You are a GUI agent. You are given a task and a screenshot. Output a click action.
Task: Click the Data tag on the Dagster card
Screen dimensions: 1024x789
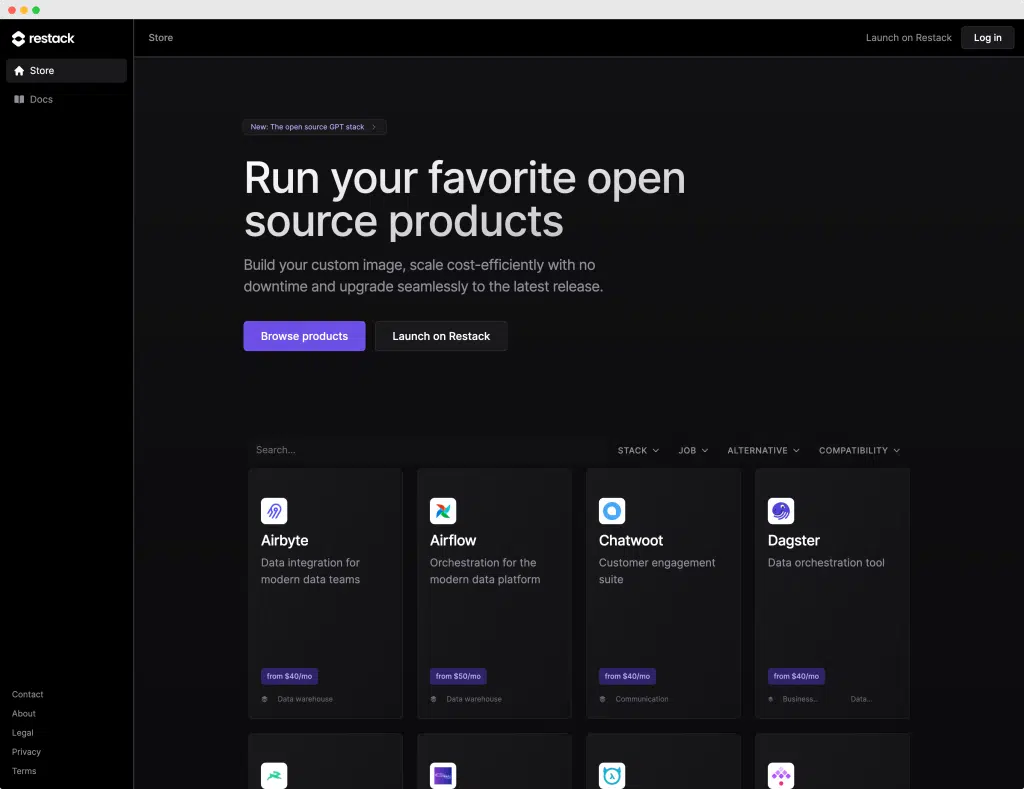coord(861,699)
